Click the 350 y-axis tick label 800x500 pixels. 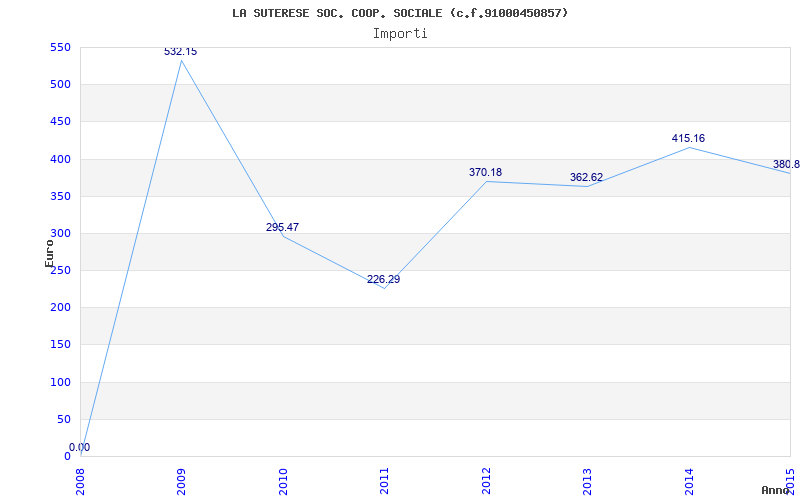60,196
